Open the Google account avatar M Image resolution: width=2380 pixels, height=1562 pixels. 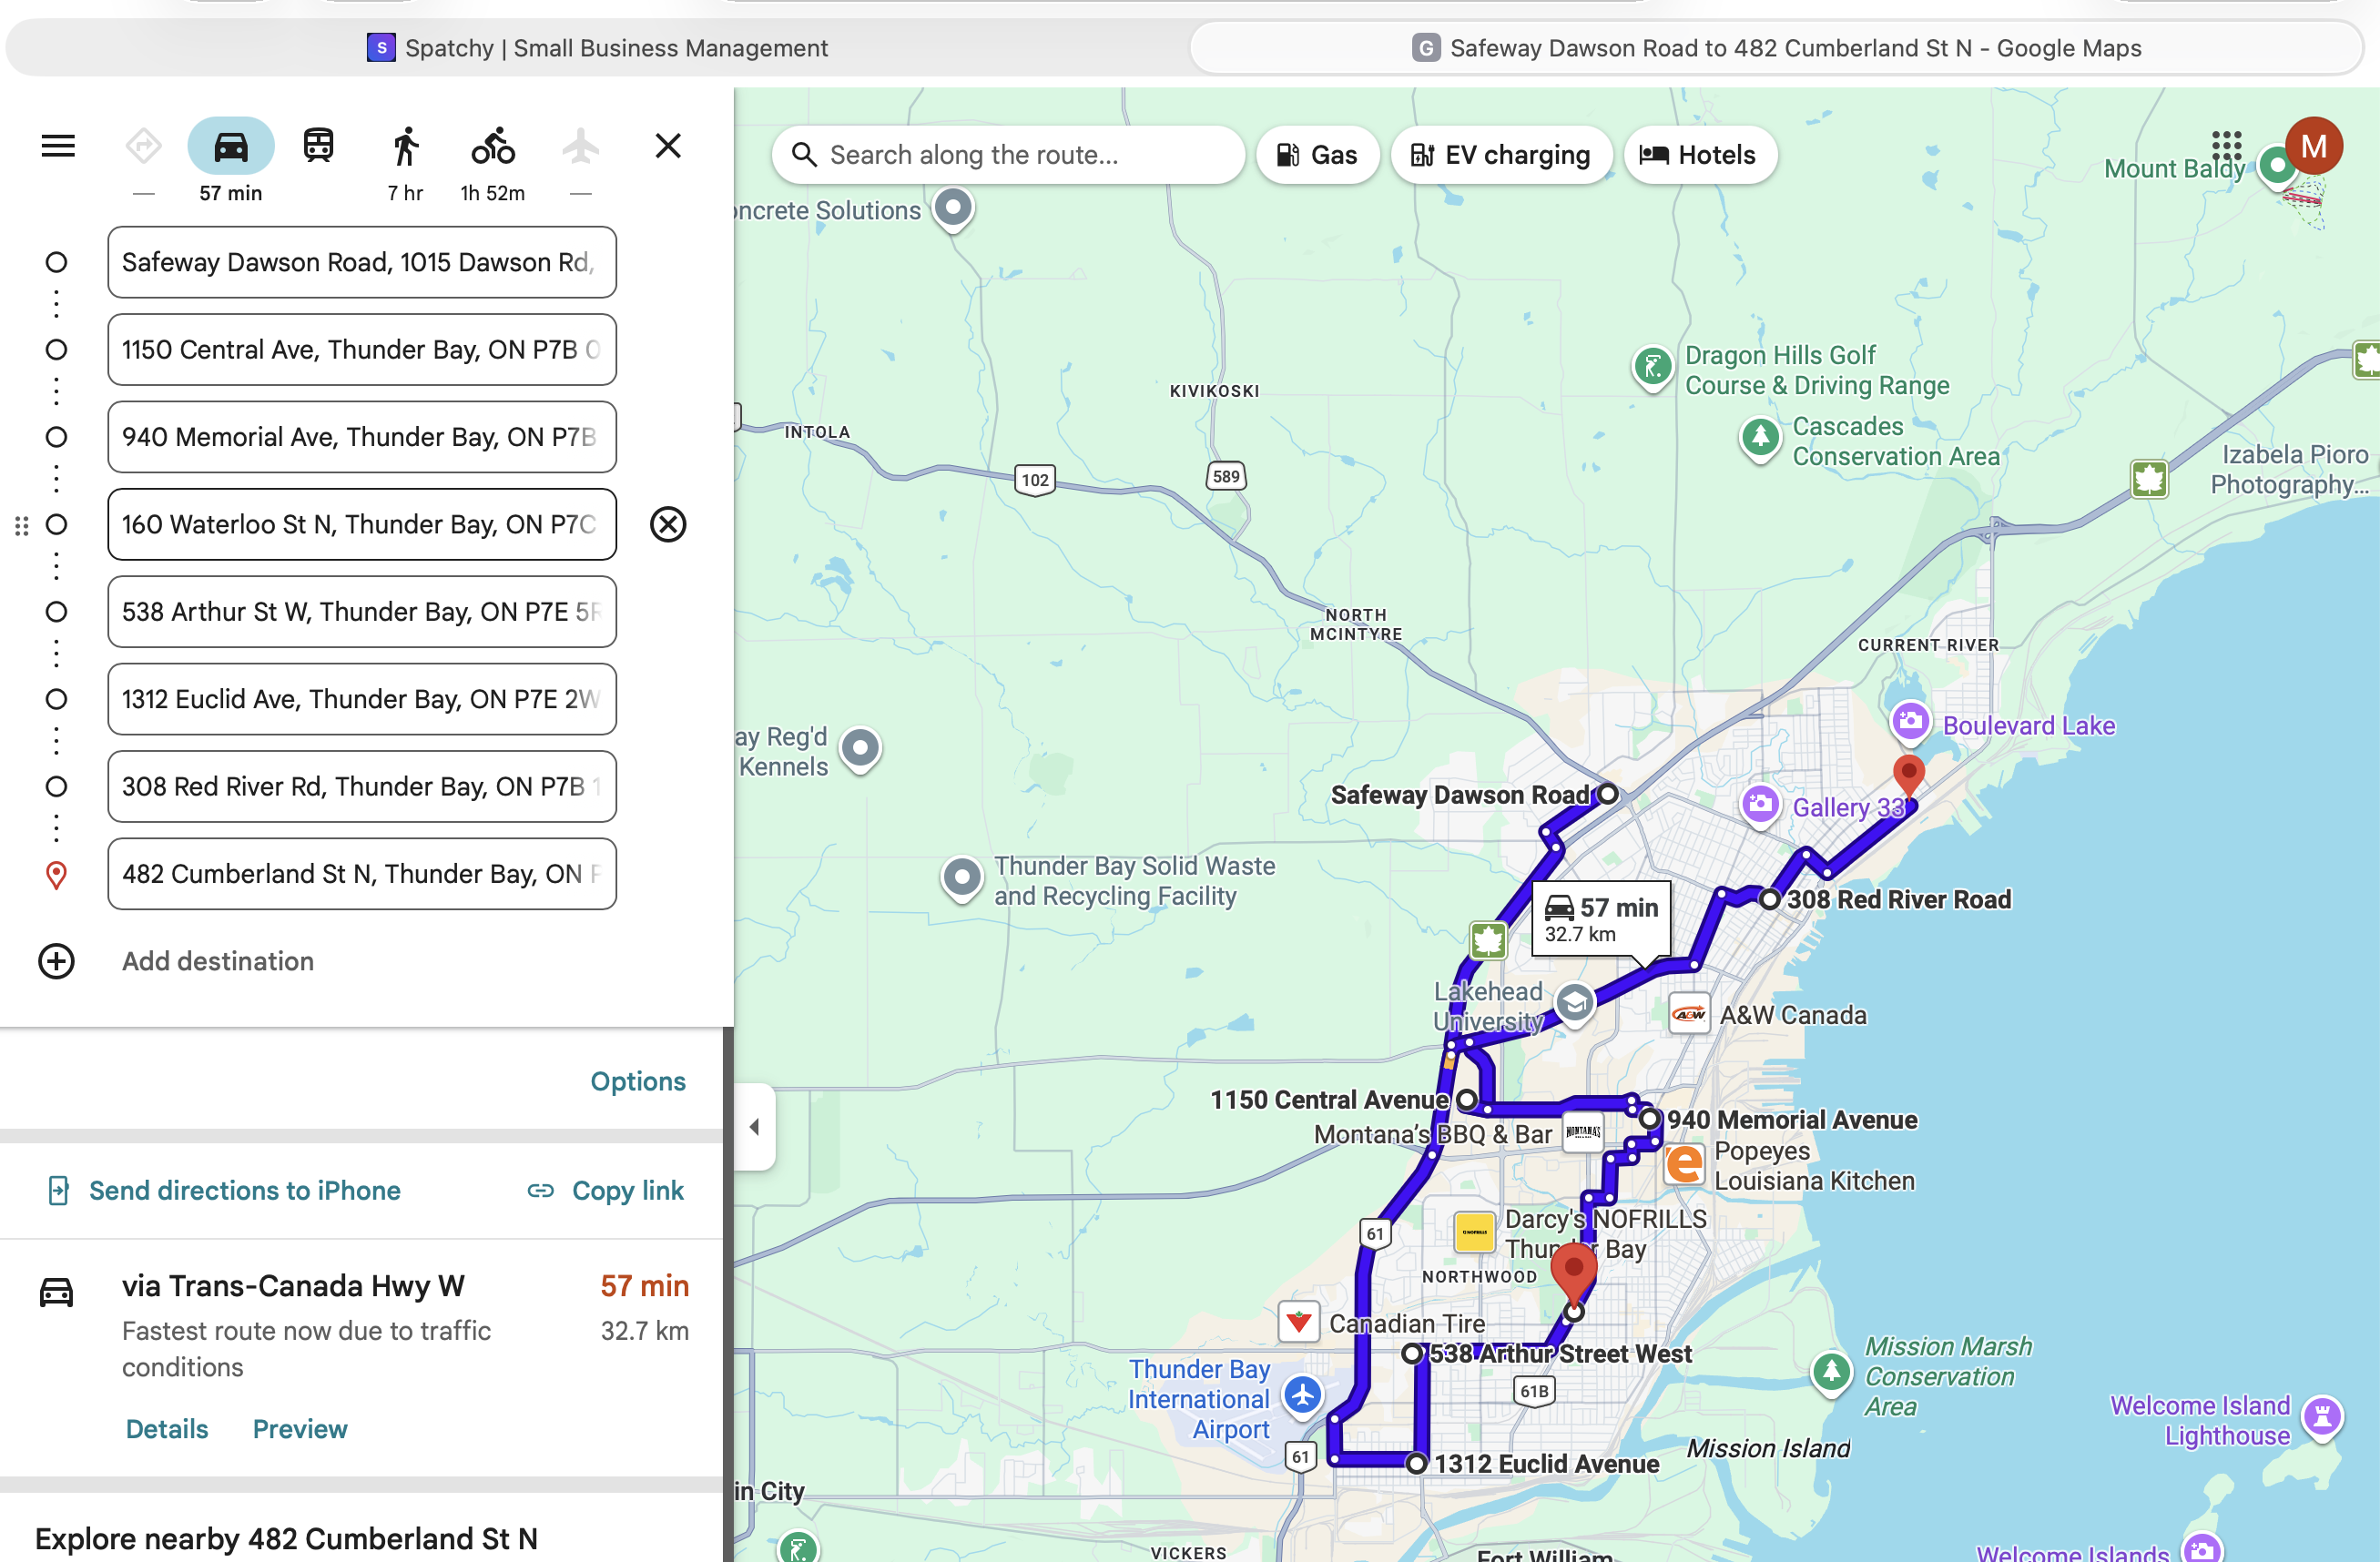pos(2313,146)
